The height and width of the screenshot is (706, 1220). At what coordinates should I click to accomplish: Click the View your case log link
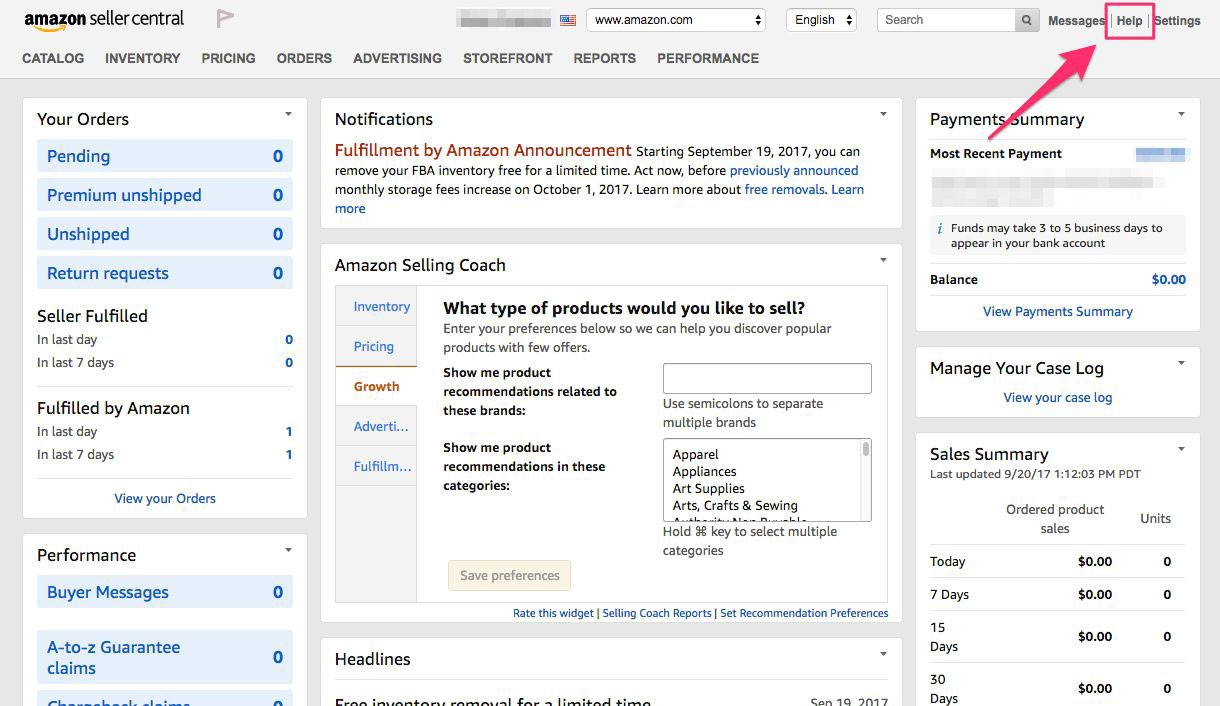(1057, 397)
